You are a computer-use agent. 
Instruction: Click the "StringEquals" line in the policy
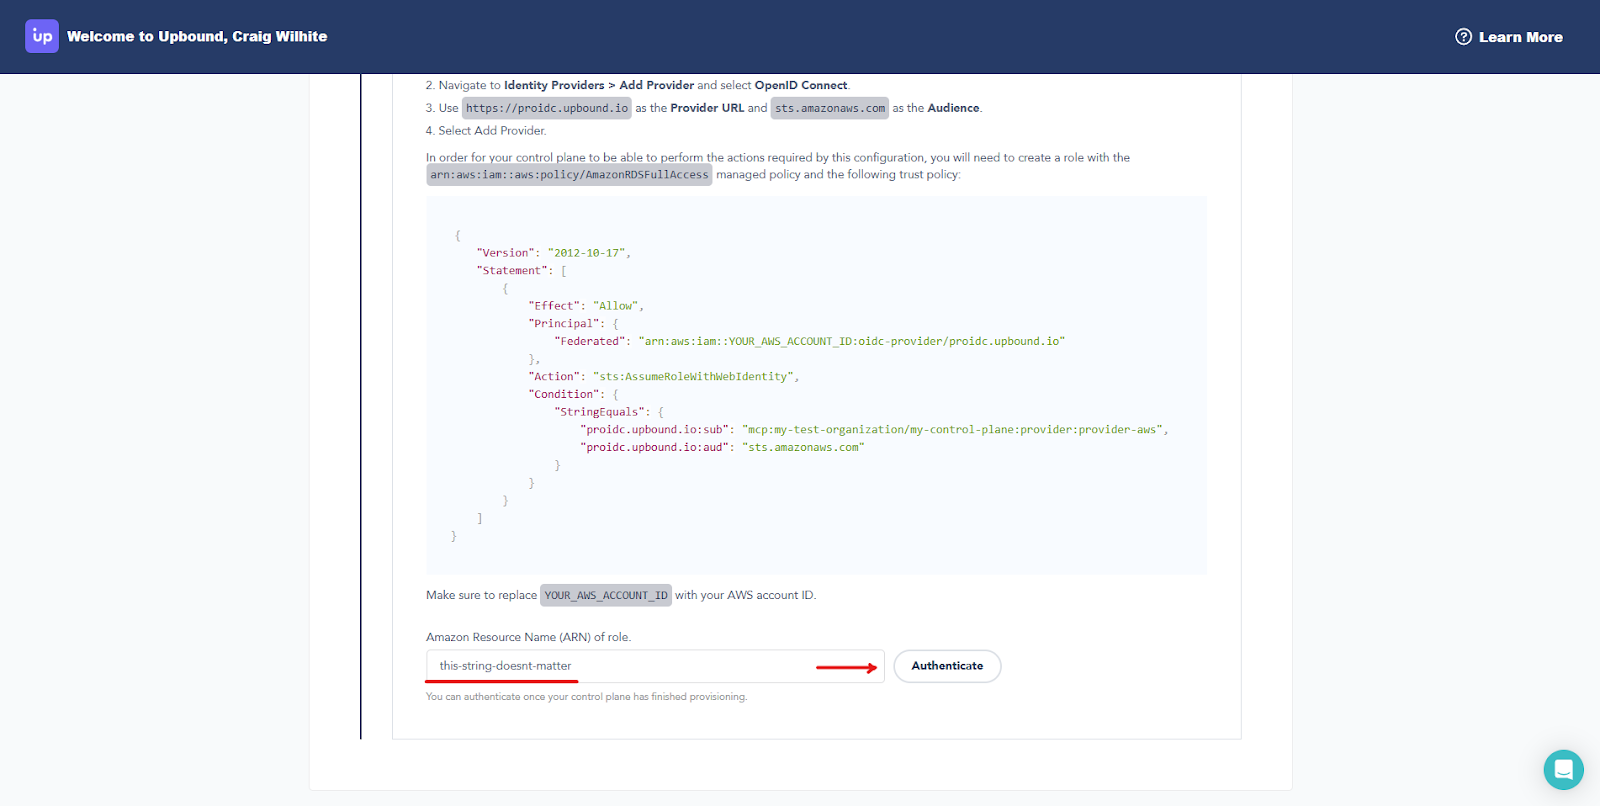click(x=609, y=412)
